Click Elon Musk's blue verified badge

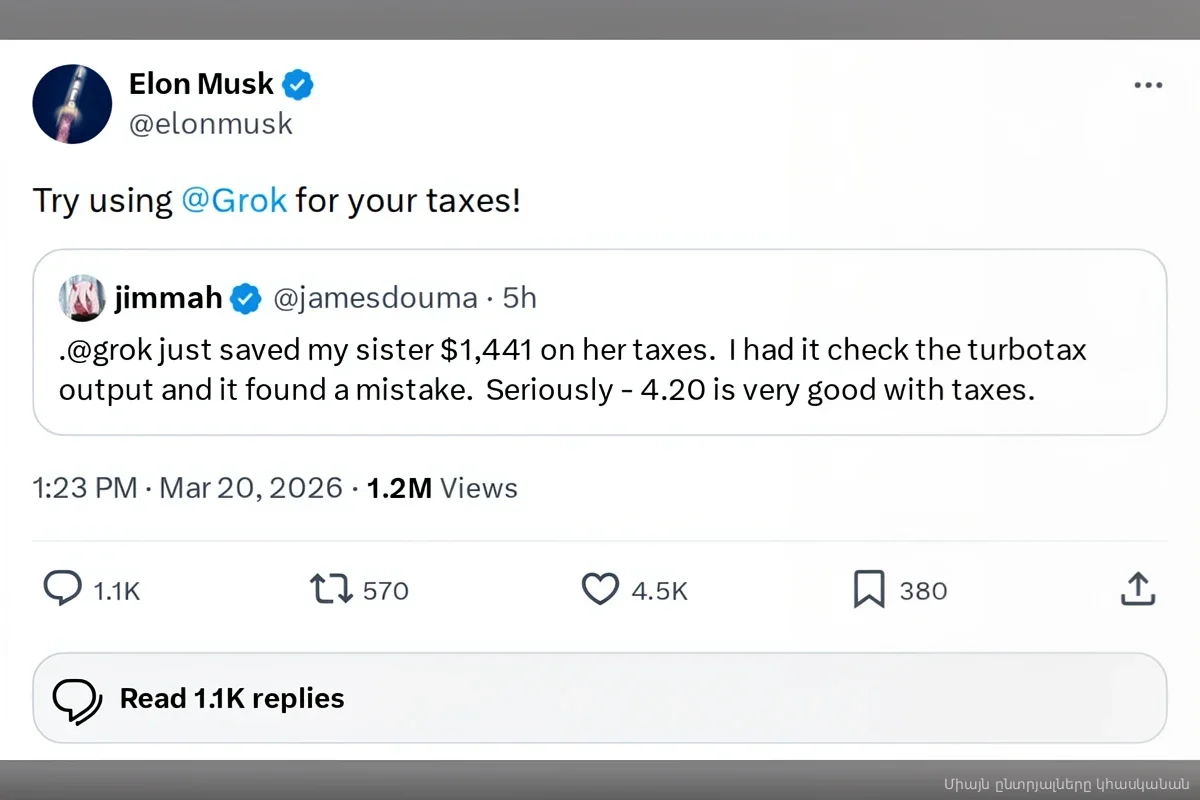pyautogui.click(x=298, y=85)
